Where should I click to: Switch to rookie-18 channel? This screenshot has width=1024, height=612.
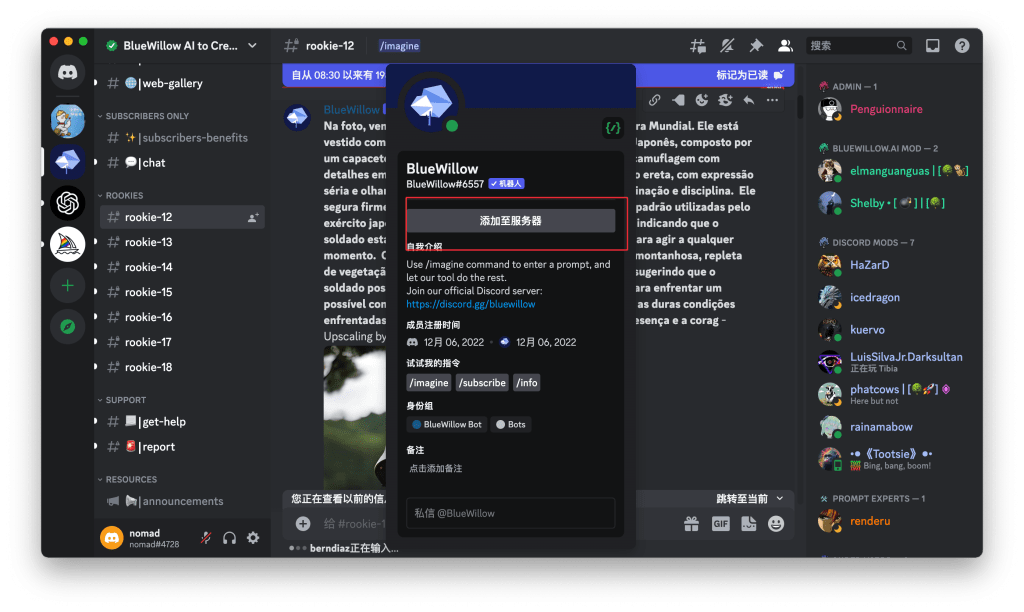[182, 367]
